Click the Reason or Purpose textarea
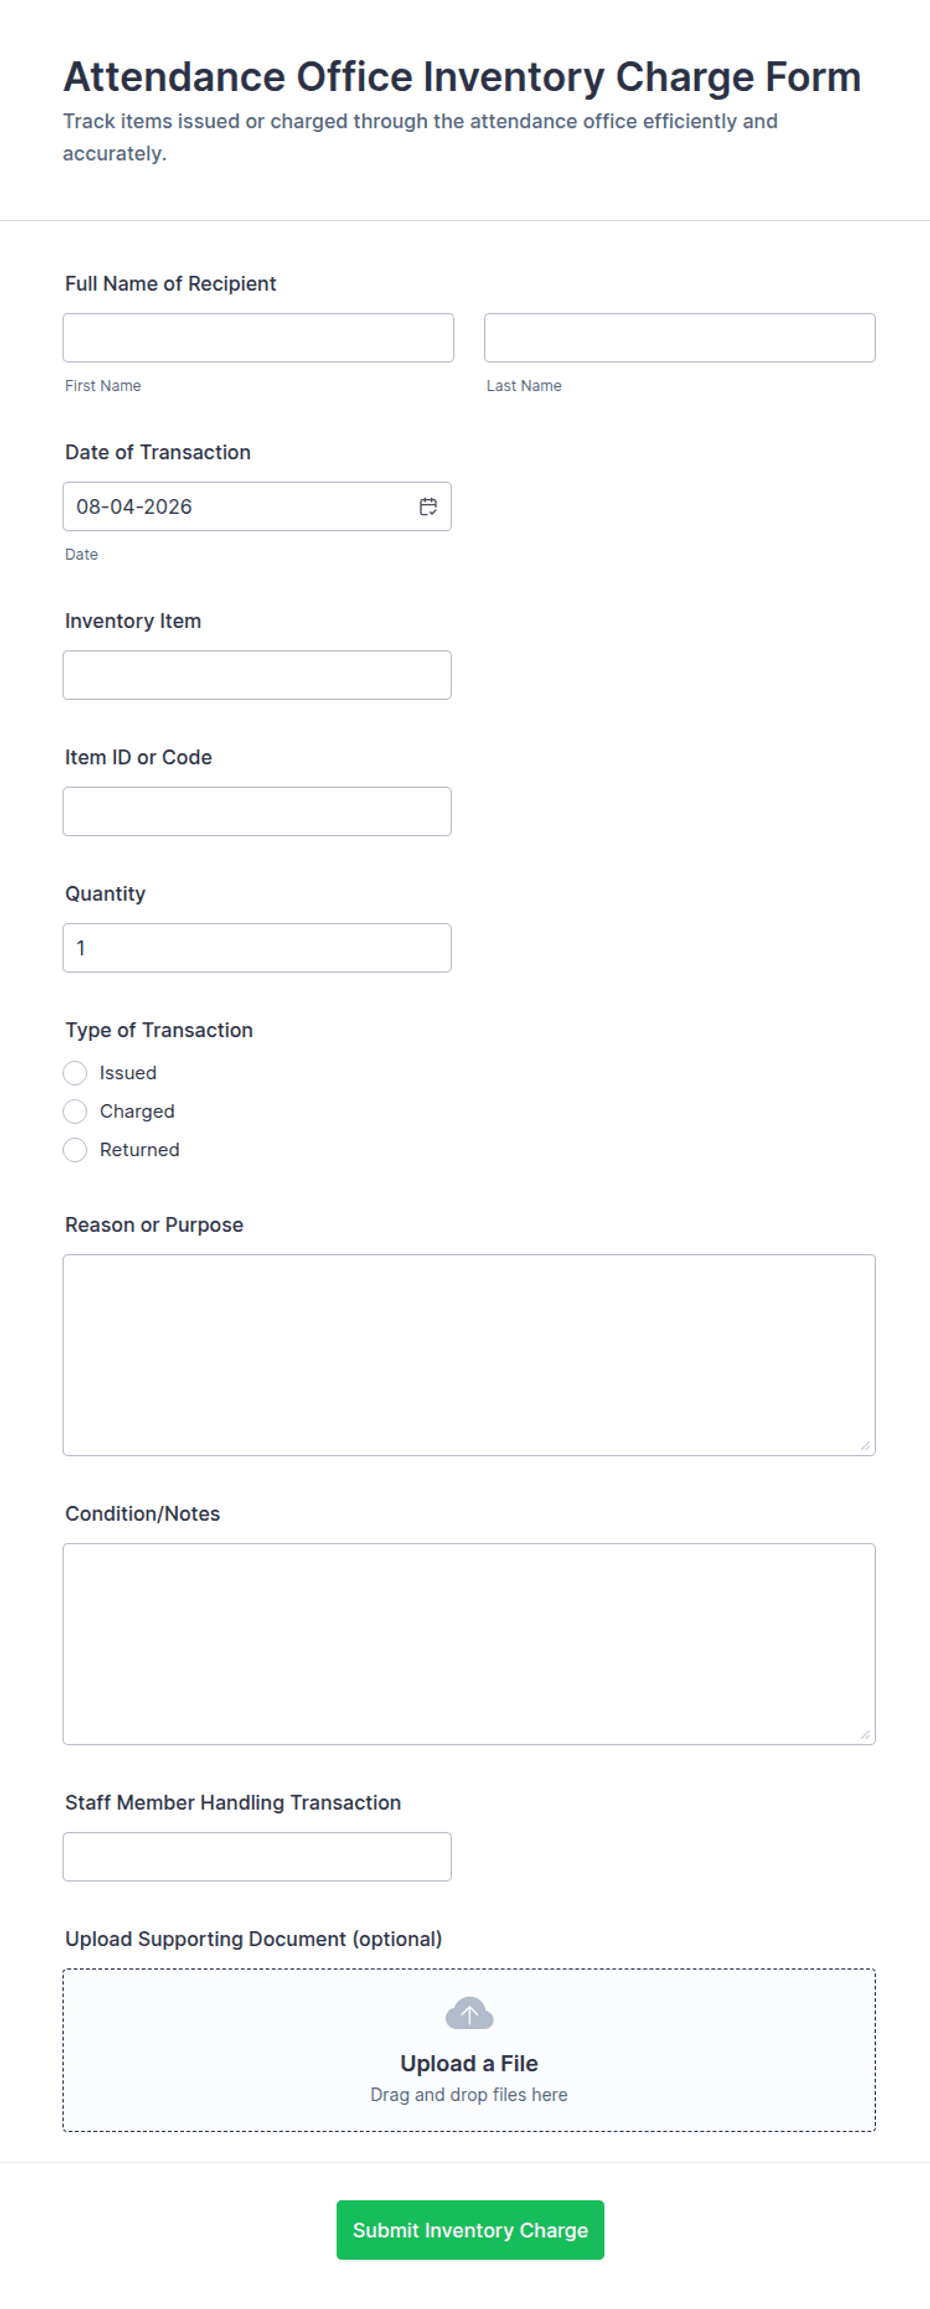This screenshot has width=930, height=2309. [469, 1355]
